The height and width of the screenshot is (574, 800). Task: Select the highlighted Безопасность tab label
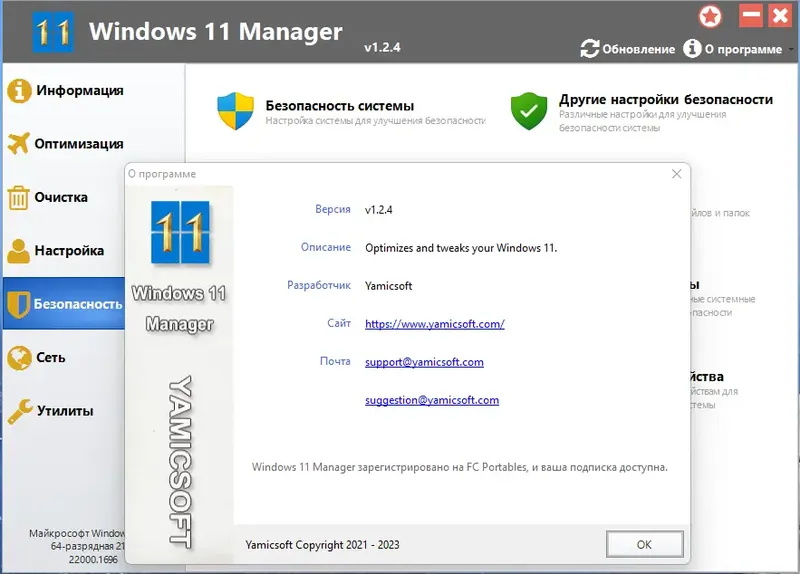click(78, 304)
